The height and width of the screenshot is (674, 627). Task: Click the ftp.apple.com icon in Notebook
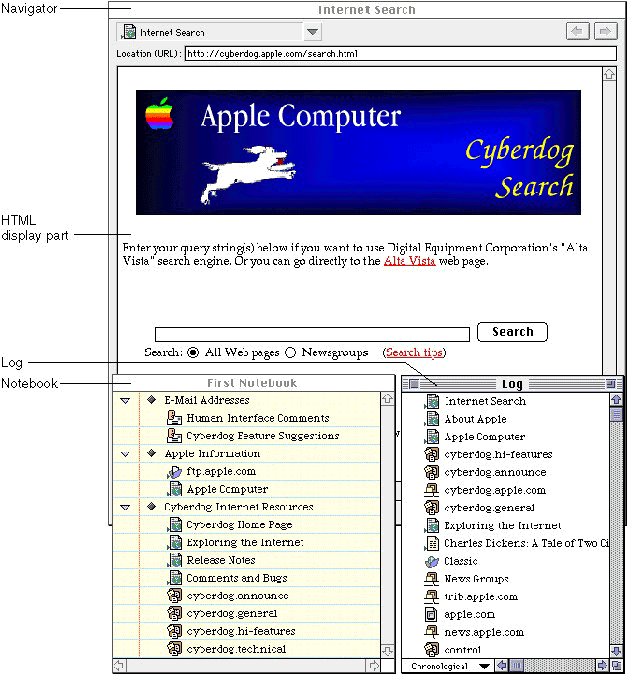coord(174,472)
